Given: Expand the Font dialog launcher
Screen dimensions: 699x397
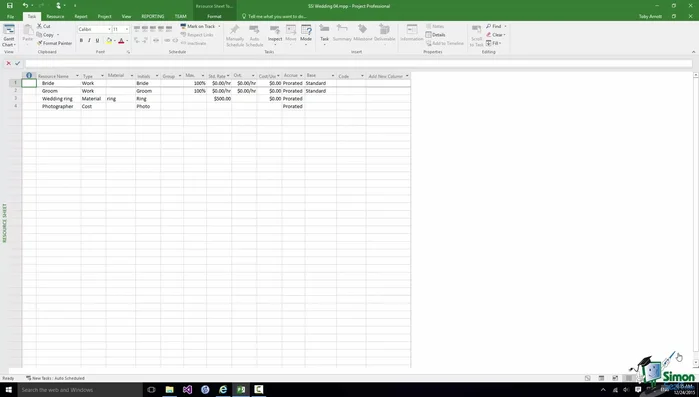Looking at the screenshot, I should pos(128,52).
